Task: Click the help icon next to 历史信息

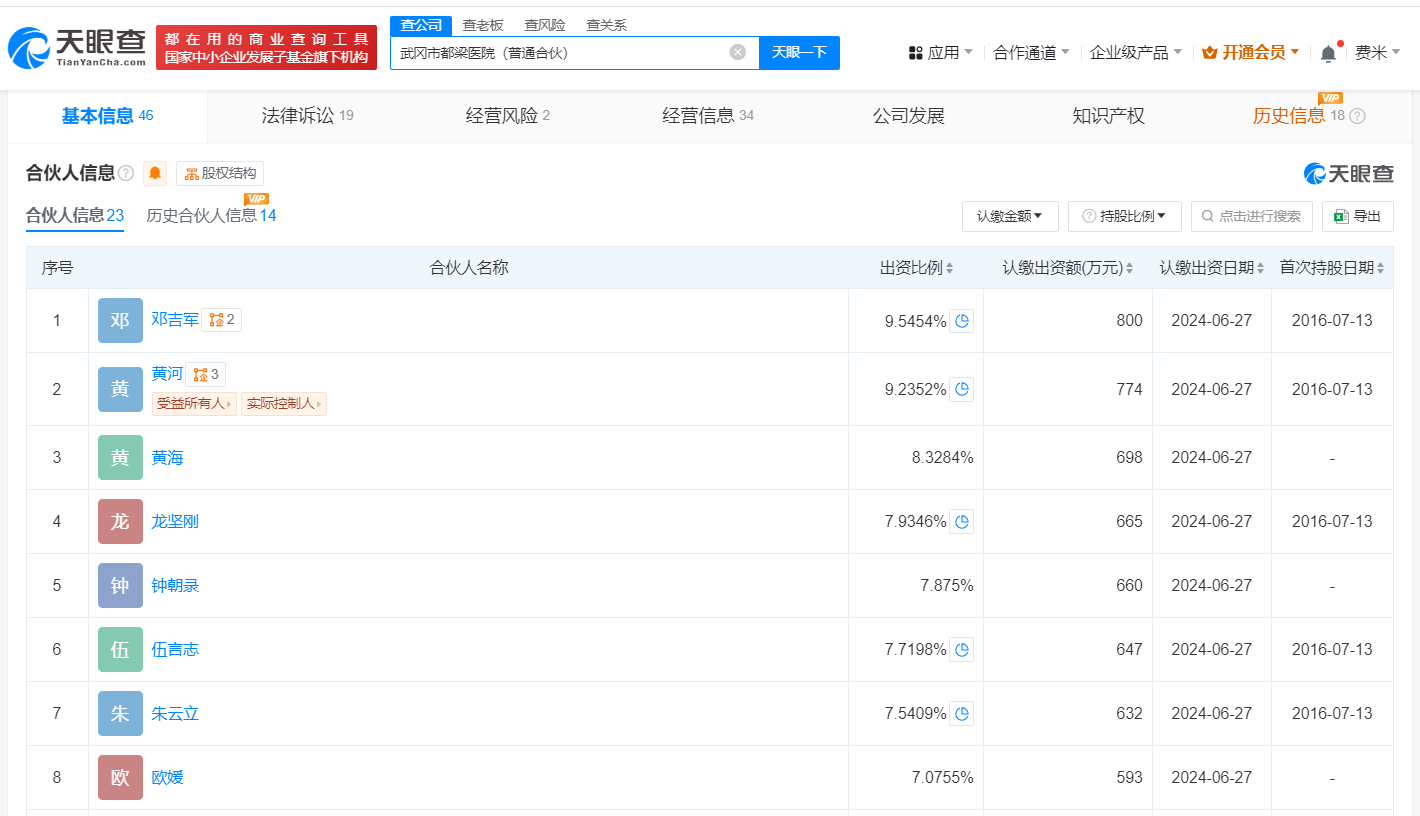Action: pos(1357,116)
